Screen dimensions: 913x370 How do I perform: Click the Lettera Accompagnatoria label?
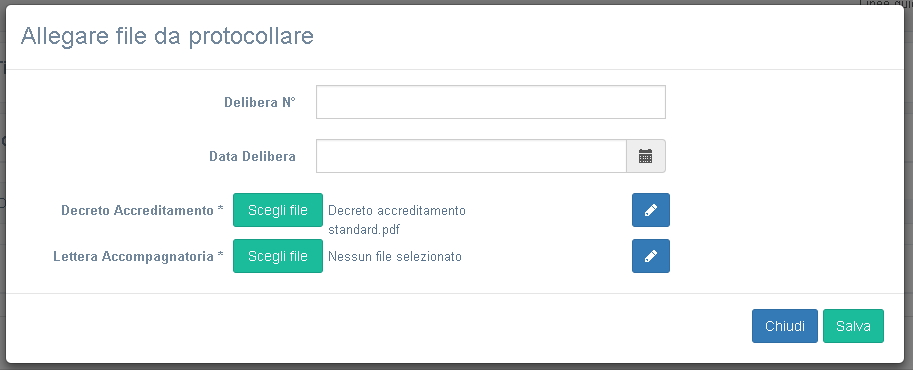tap(133, 256)
